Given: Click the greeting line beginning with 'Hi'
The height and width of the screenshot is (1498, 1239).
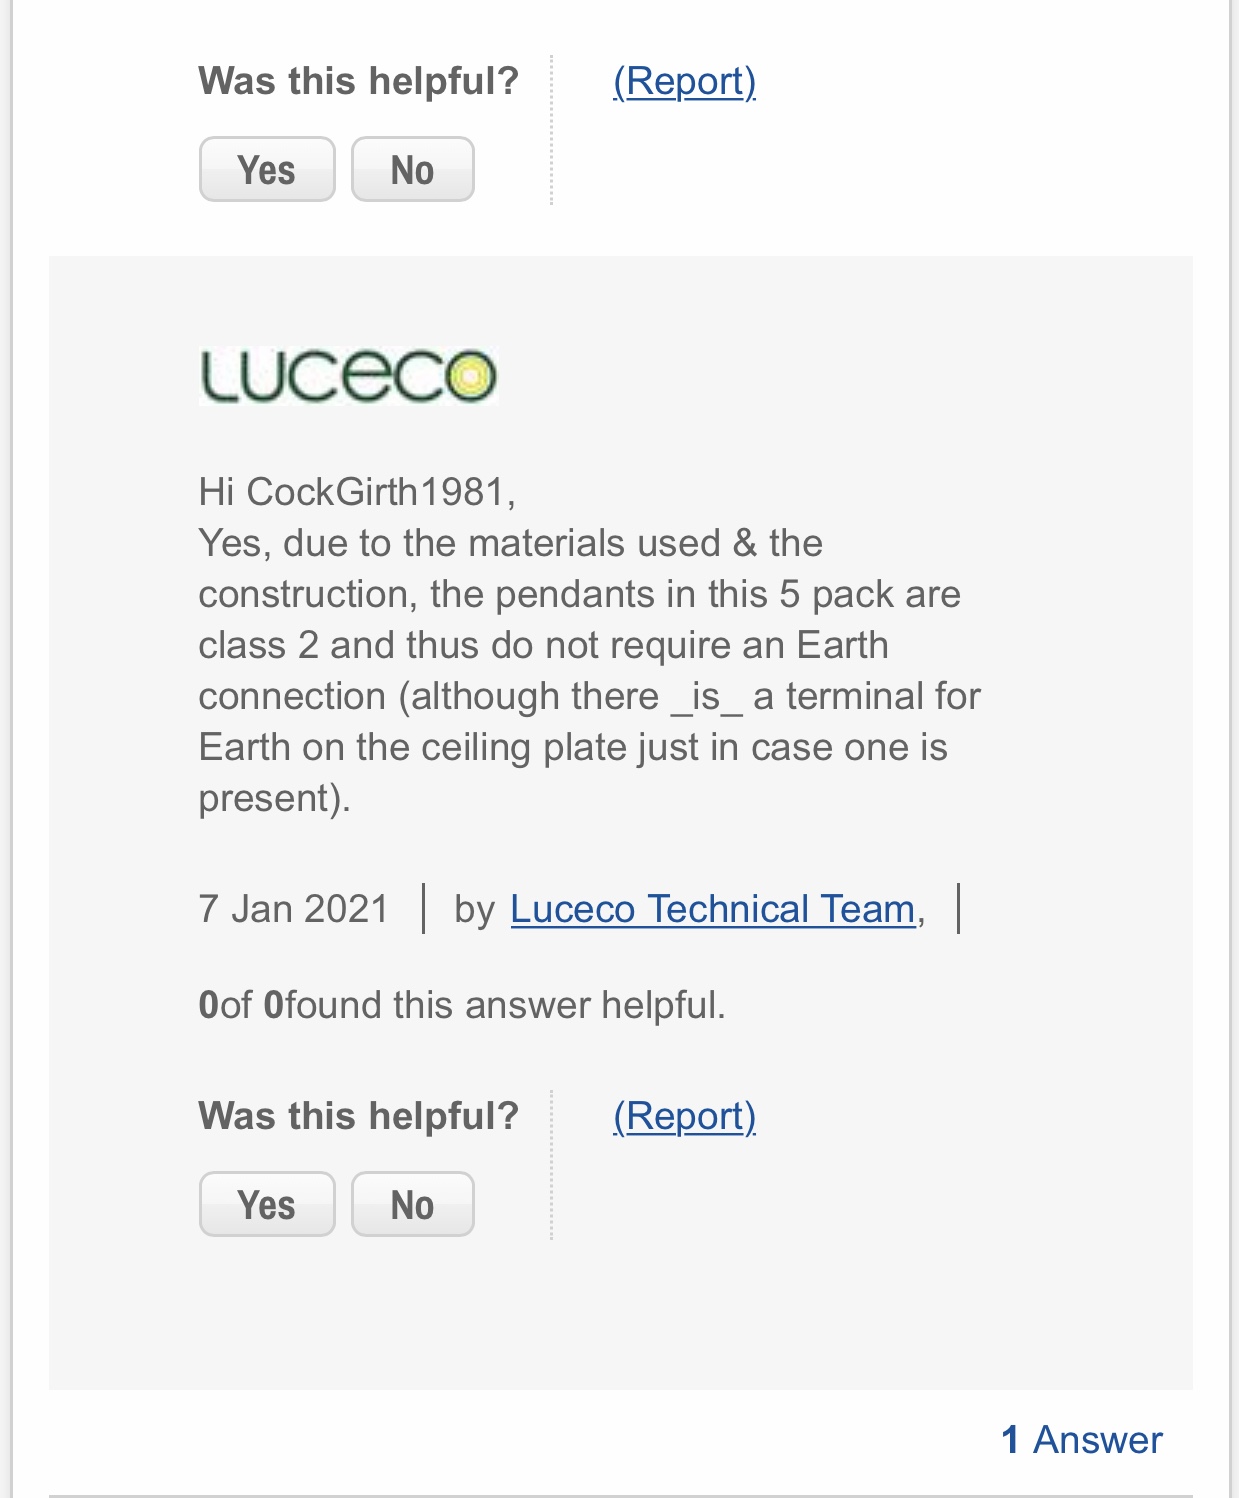Looking at the screenshot, I should click(x=357, y=492).
